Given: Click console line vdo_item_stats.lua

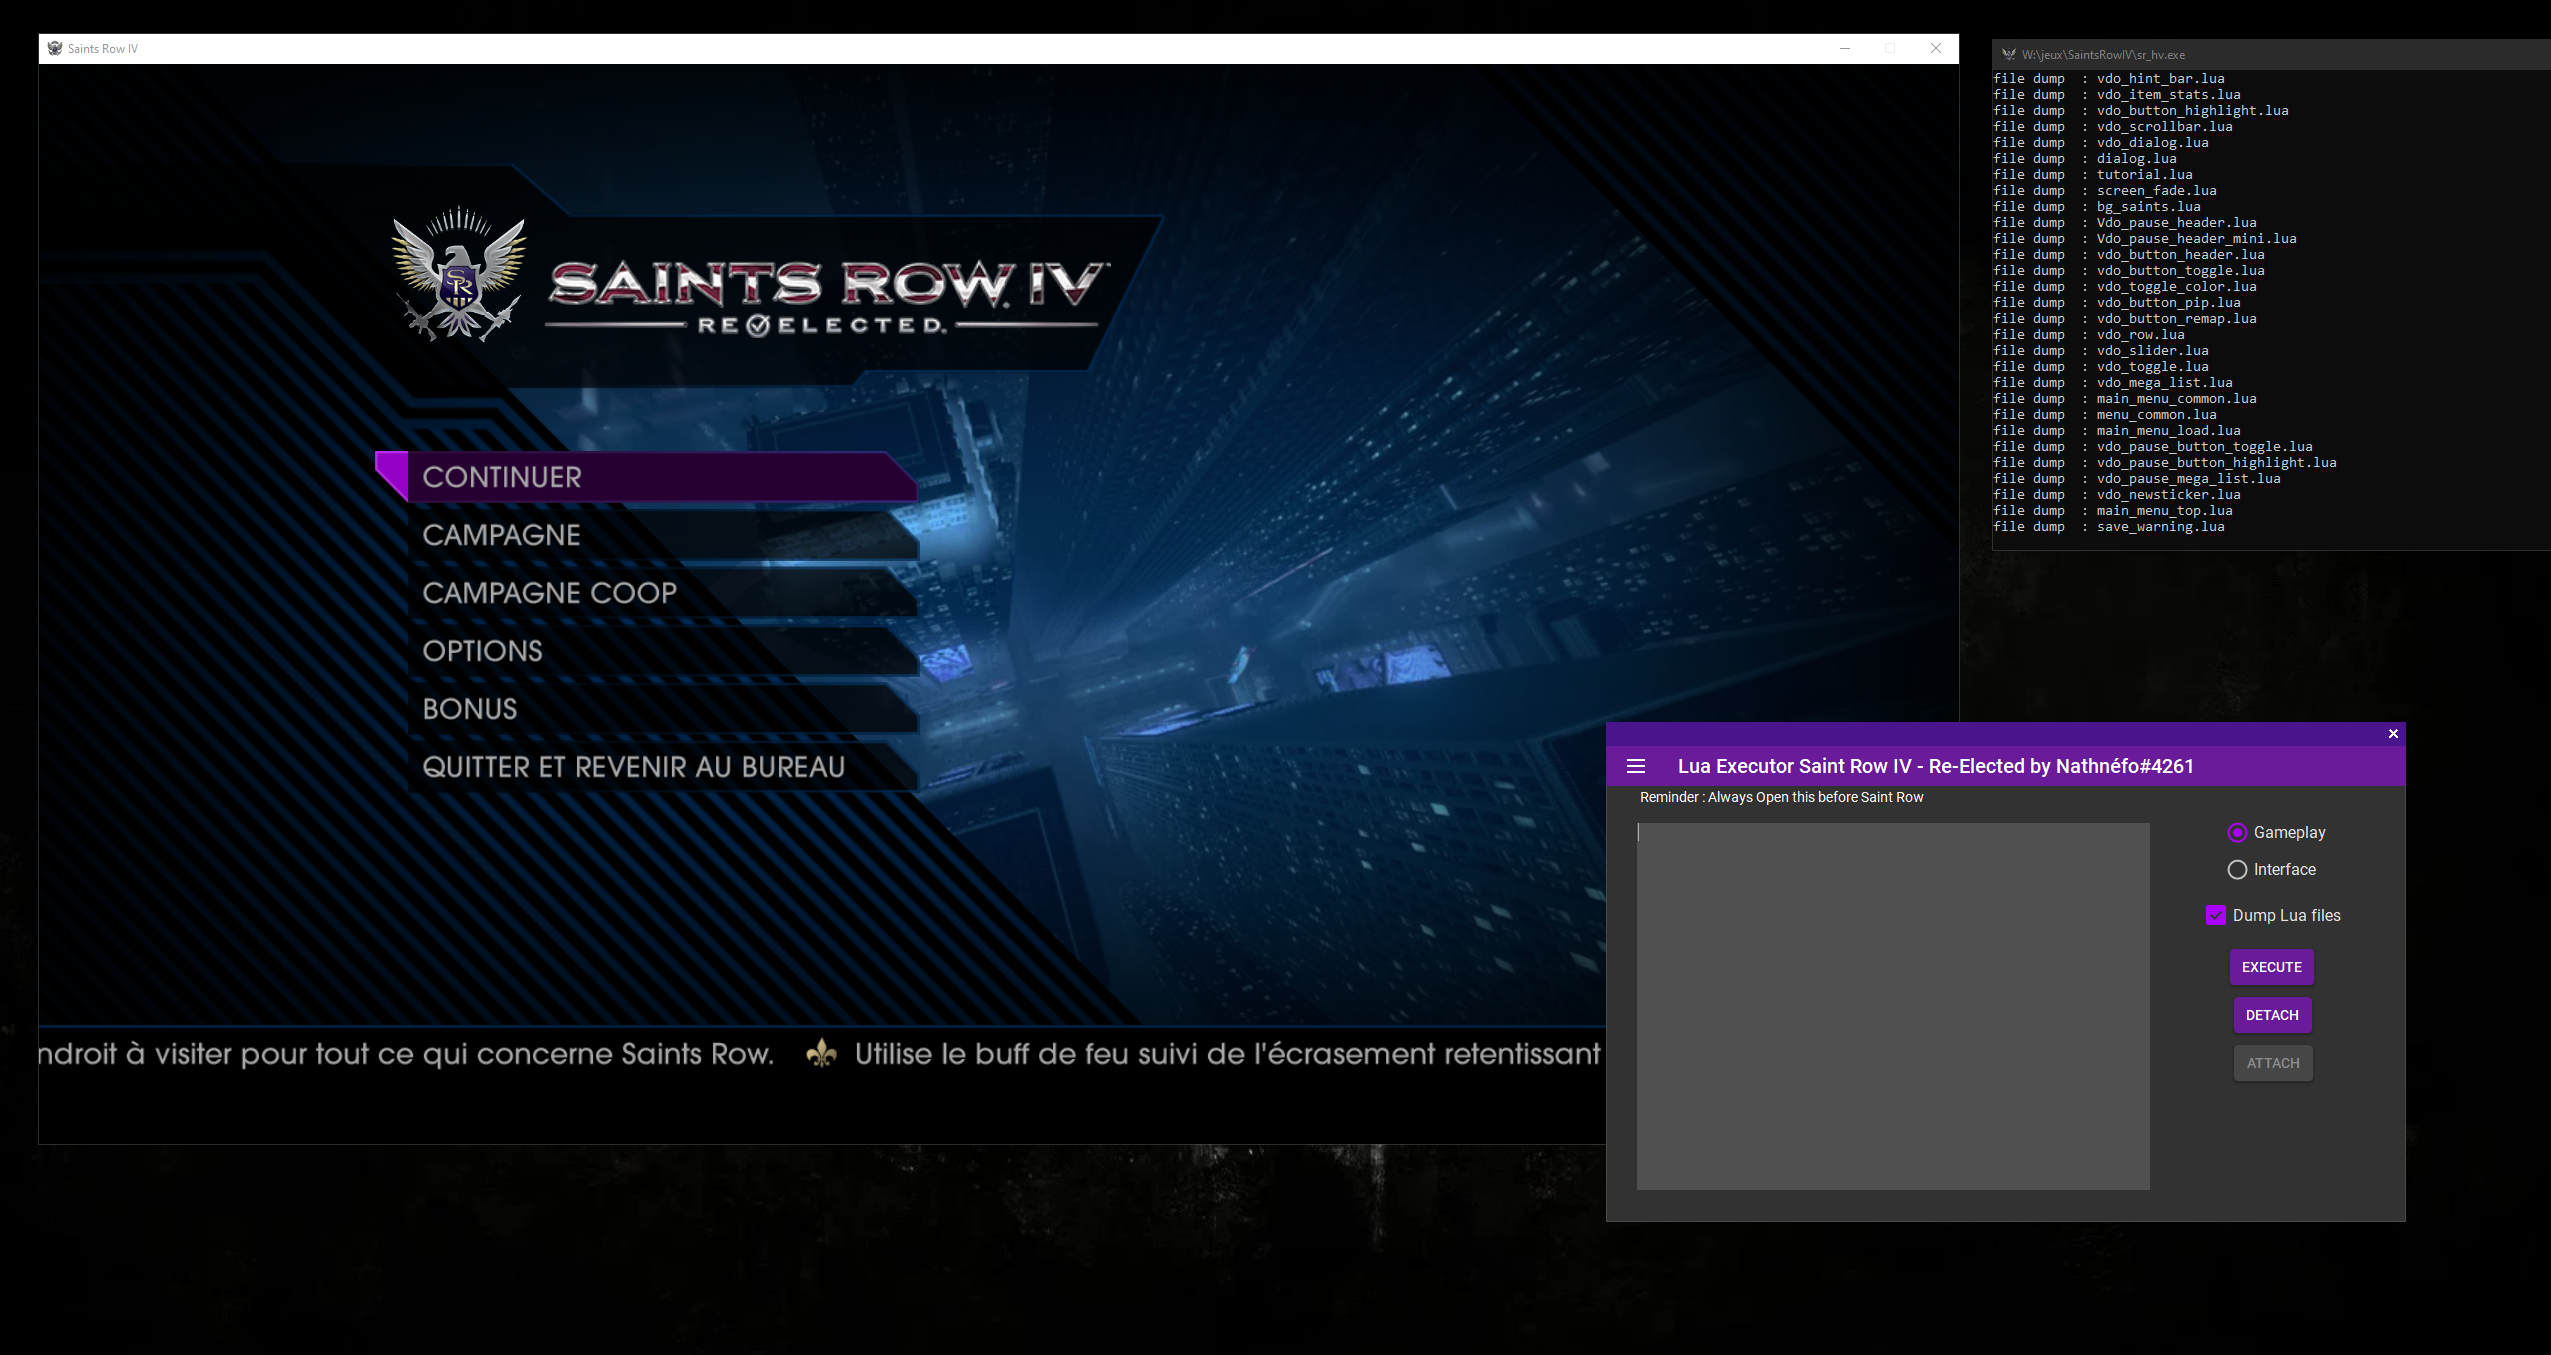Looking at the screenshot, I should coord(2117,95).
